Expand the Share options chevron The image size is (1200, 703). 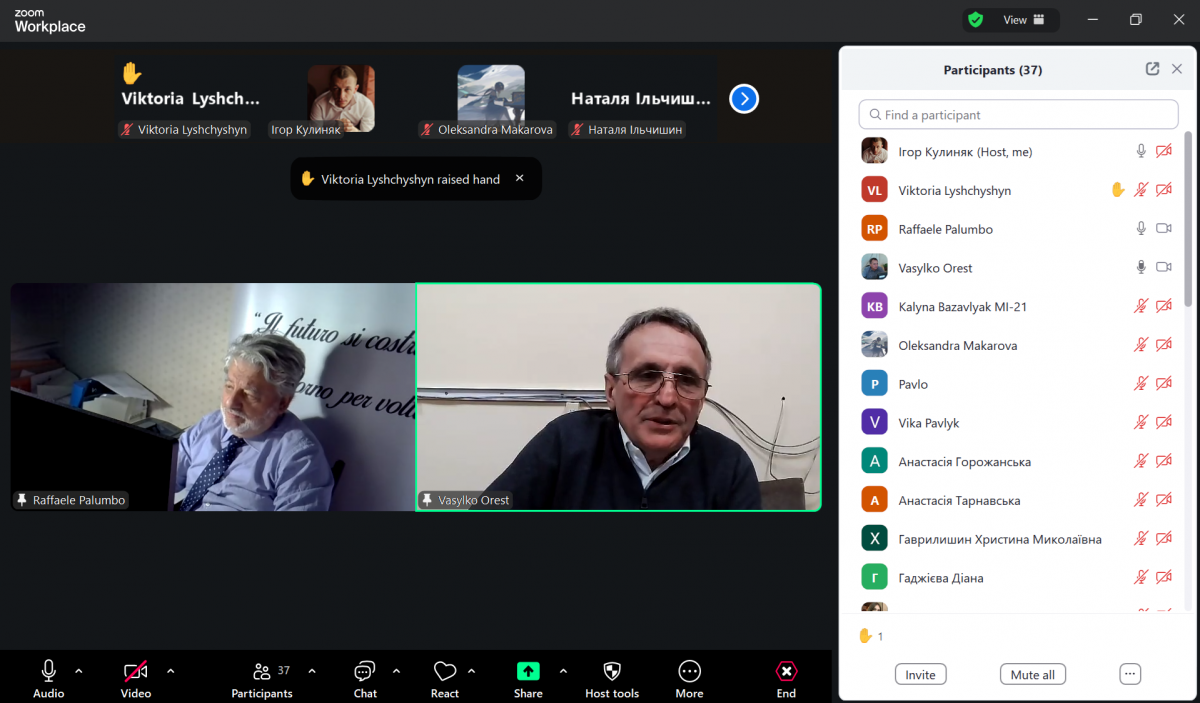[563, 671]
